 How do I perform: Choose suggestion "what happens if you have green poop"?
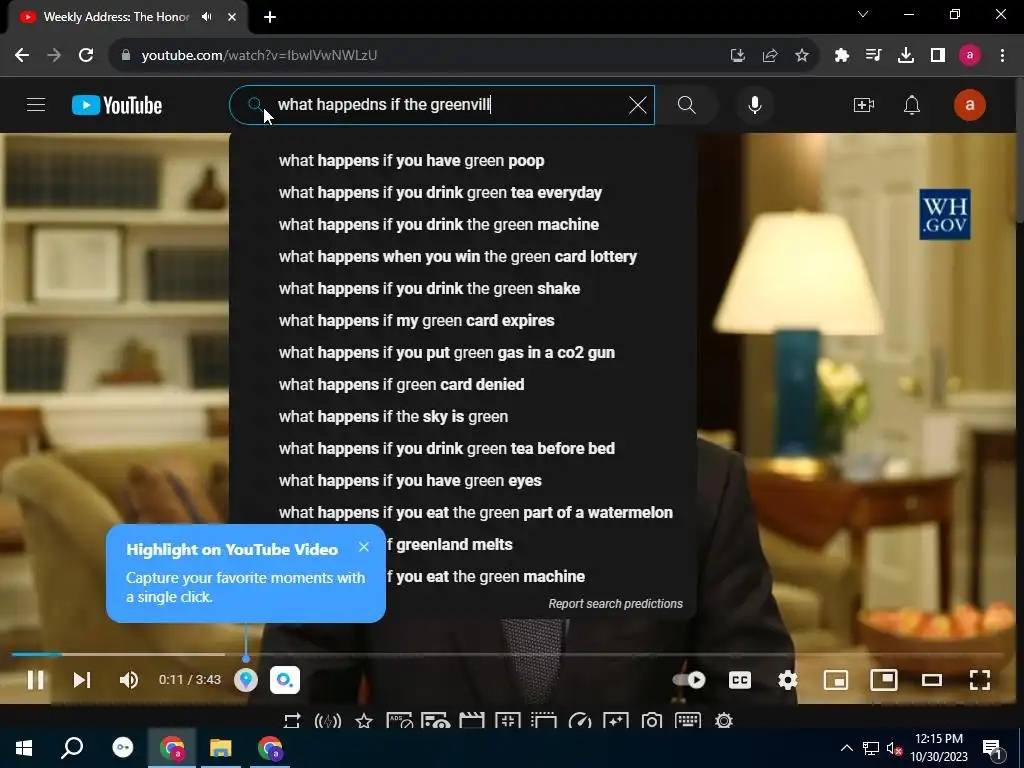tap(463, 161)
